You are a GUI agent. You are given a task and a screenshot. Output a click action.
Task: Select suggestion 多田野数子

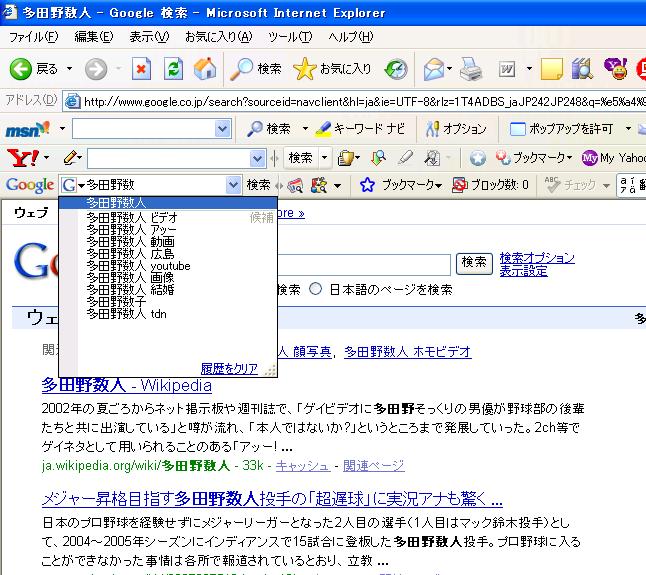(168, 302)
